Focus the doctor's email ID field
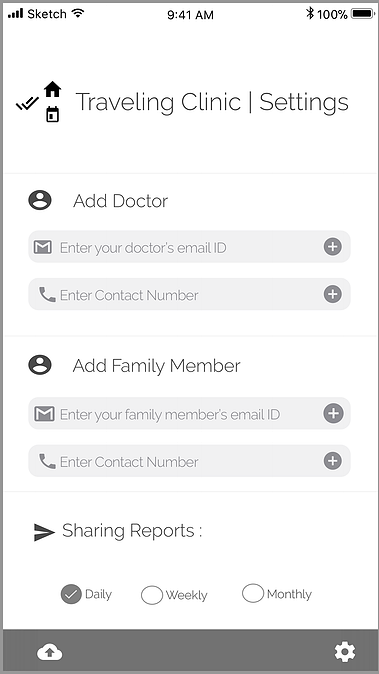Screen dimensions: 379x674 pos(190,247)
